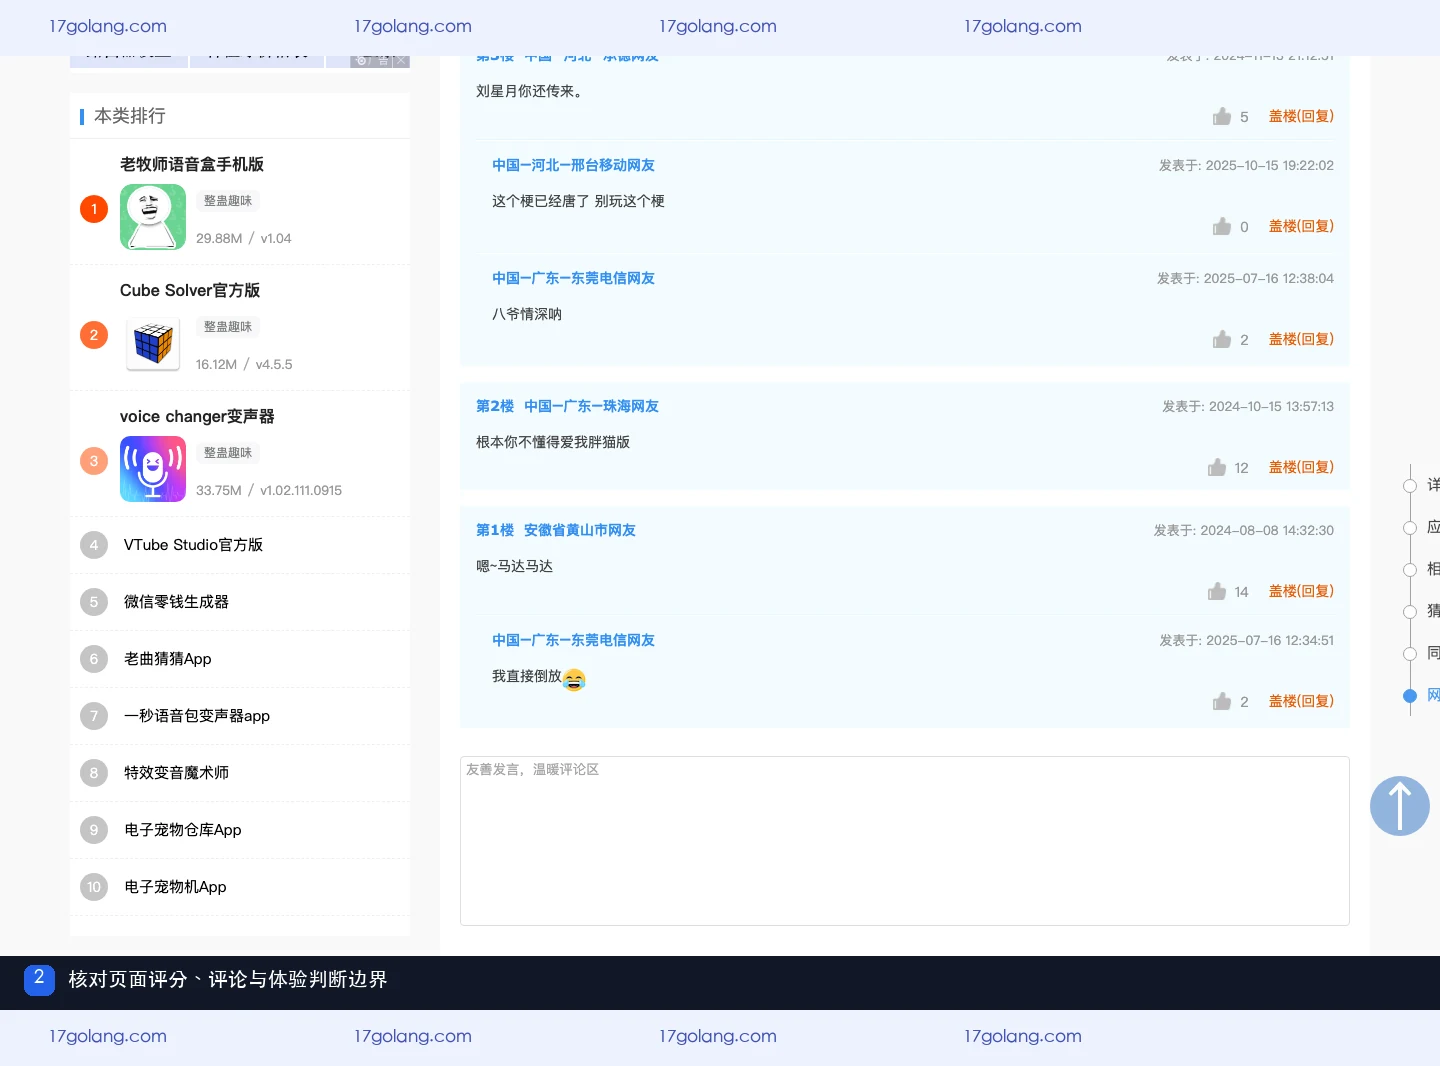Screen dimensions: 1440x1066
Task: Reply to 刘星月你还传来 via 盖楼(回复)
Action: pos(1301,116)
